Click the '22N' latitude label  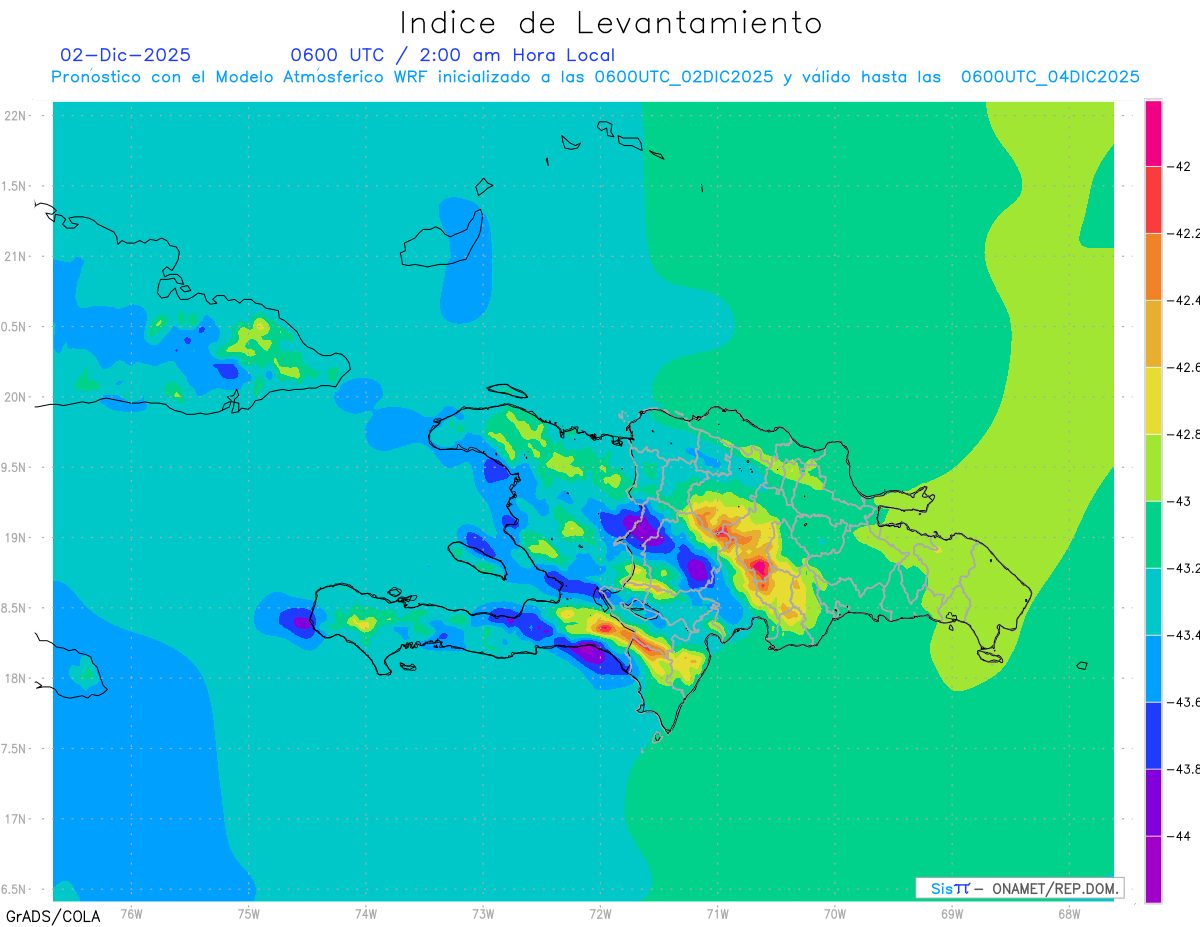15,116
